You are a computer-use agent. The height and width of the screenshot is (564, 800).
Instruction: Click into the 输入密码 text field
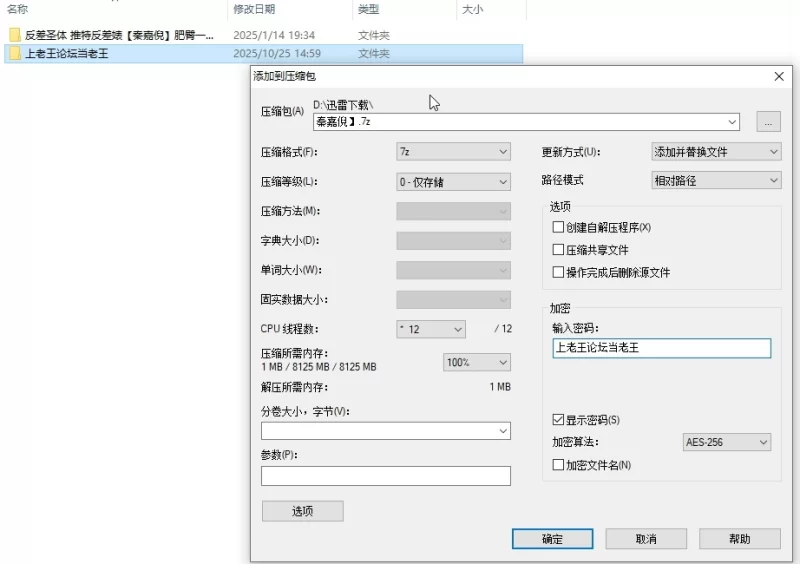[x=661, y=348]
